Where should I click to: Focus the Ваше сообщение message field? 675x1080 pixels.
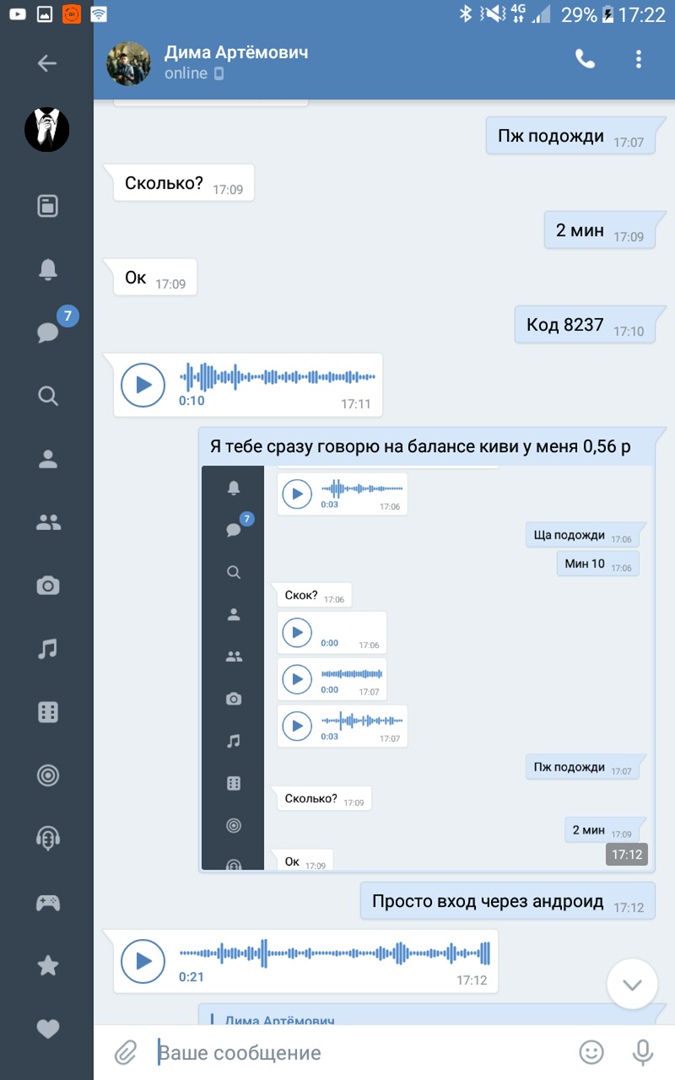pyautogui.click(x=360, y=1052)
